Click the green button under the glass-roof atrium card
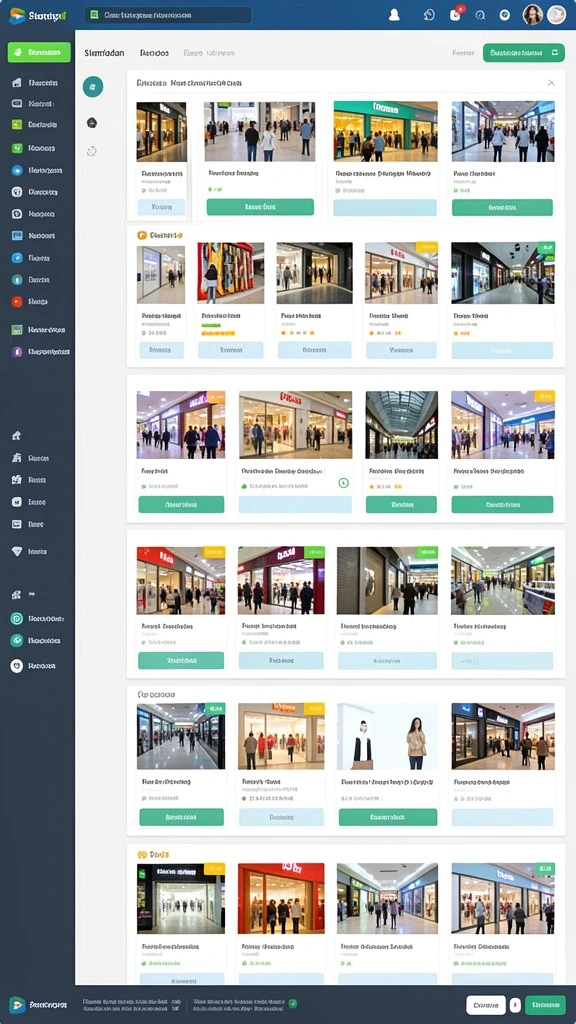The height and width of the screenshot is (1024, 576). (401, 504)
